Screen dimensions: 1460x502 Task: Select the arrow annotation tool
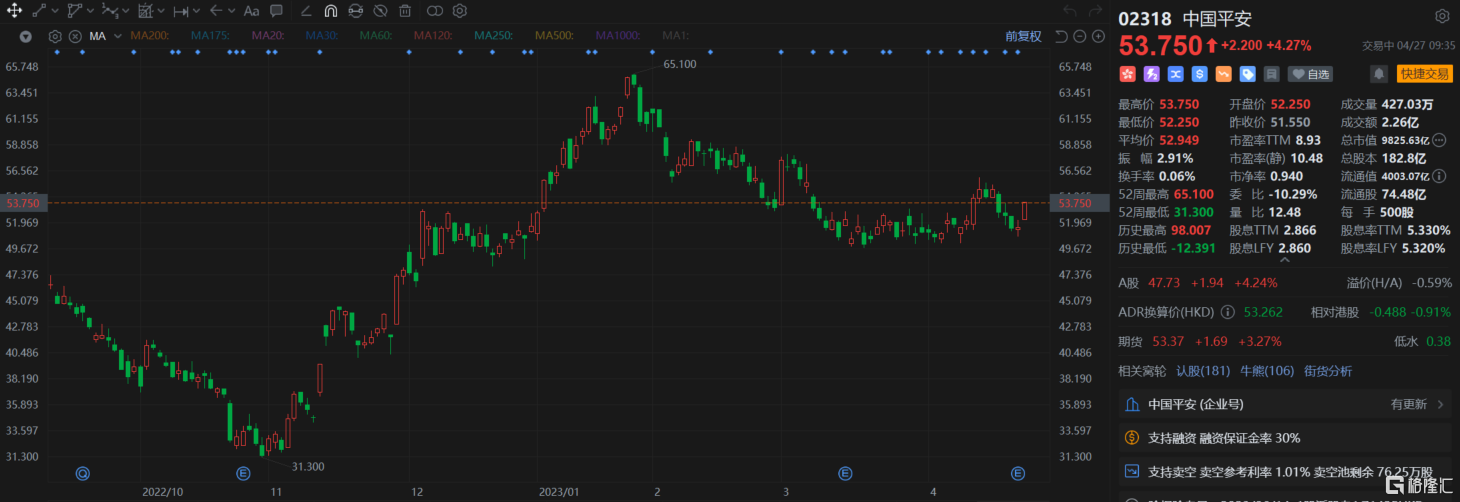tap(216, 11)
